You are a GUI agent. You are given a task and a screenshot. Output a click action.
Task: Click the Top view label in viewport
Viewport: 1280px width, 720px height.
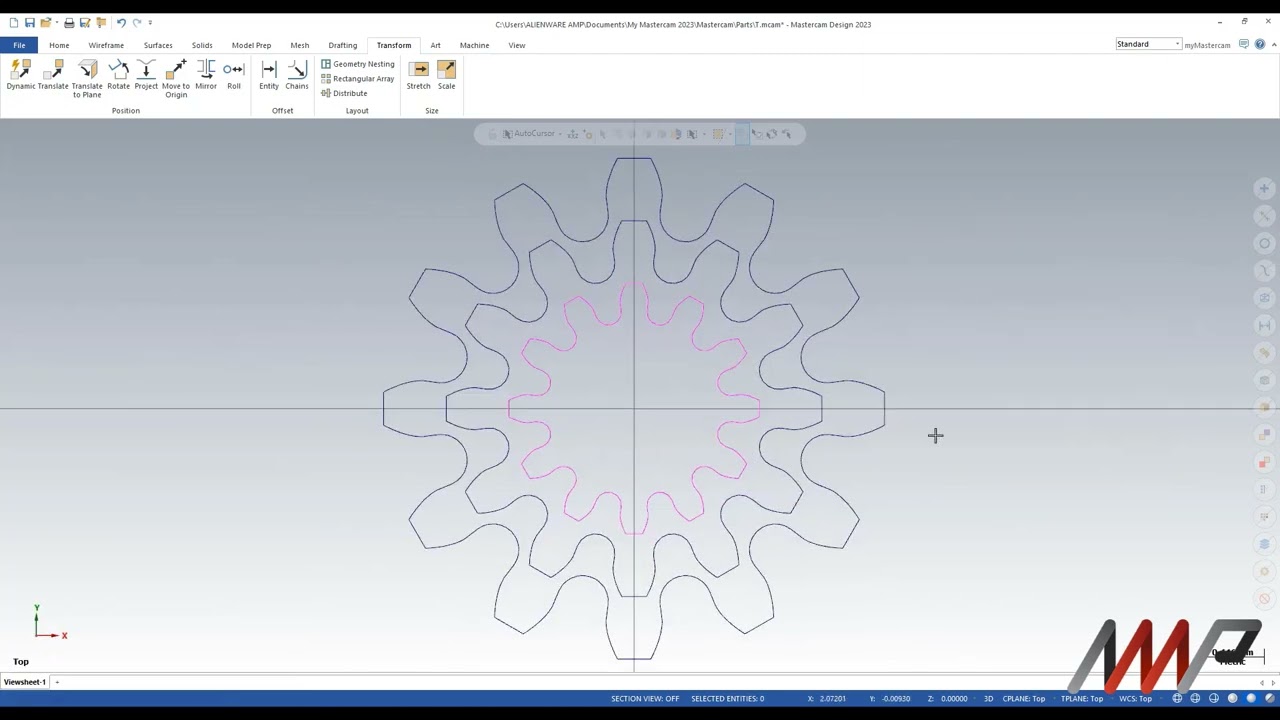click(x=21, y=661)
